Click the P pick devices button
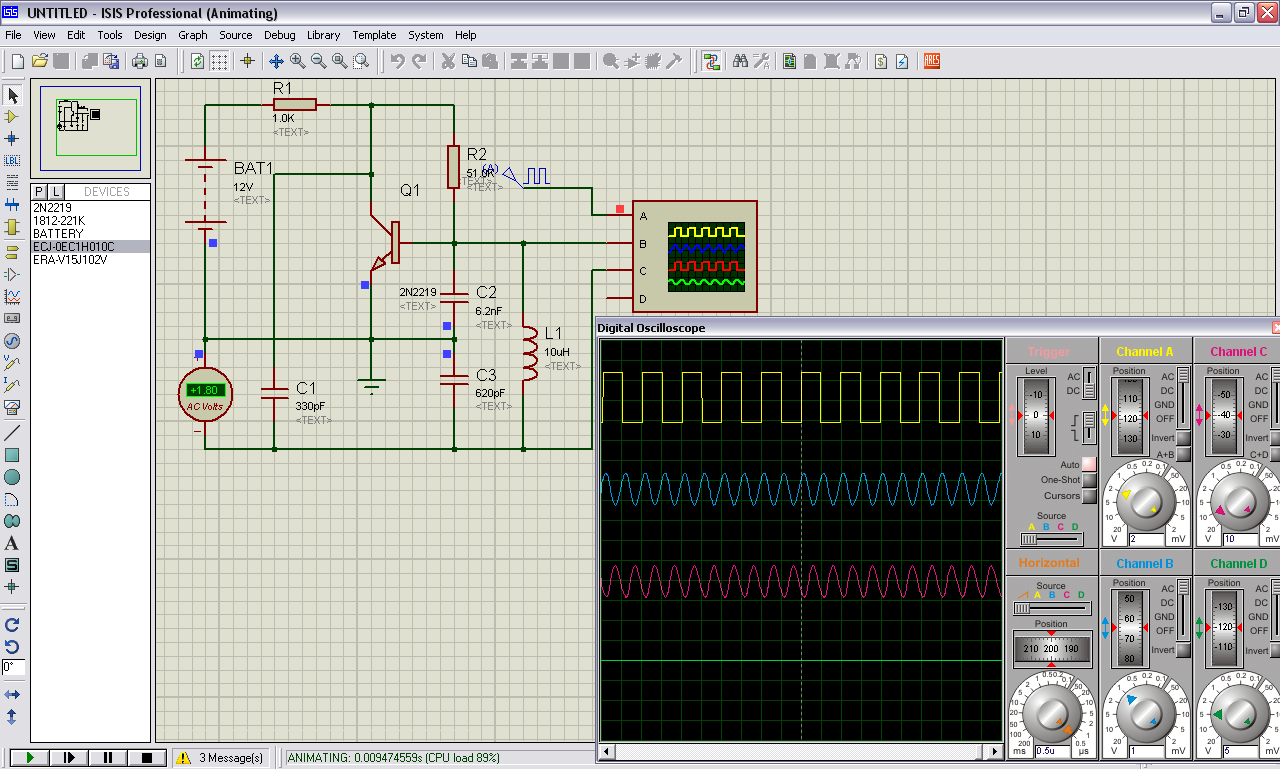Screen dimensions: 1280x769 pos(39,191)
